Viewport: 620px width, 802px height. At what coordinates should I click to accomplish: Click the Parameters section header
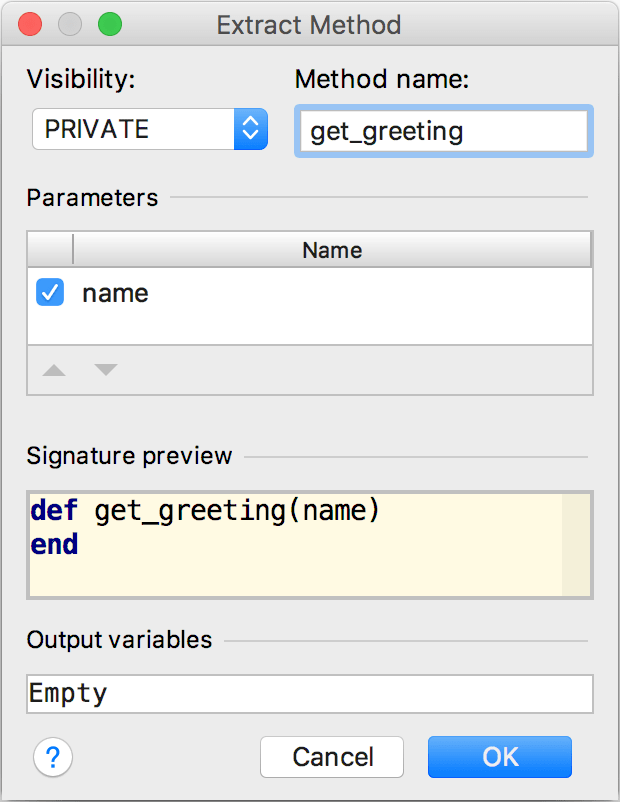[x=92, y=198]
